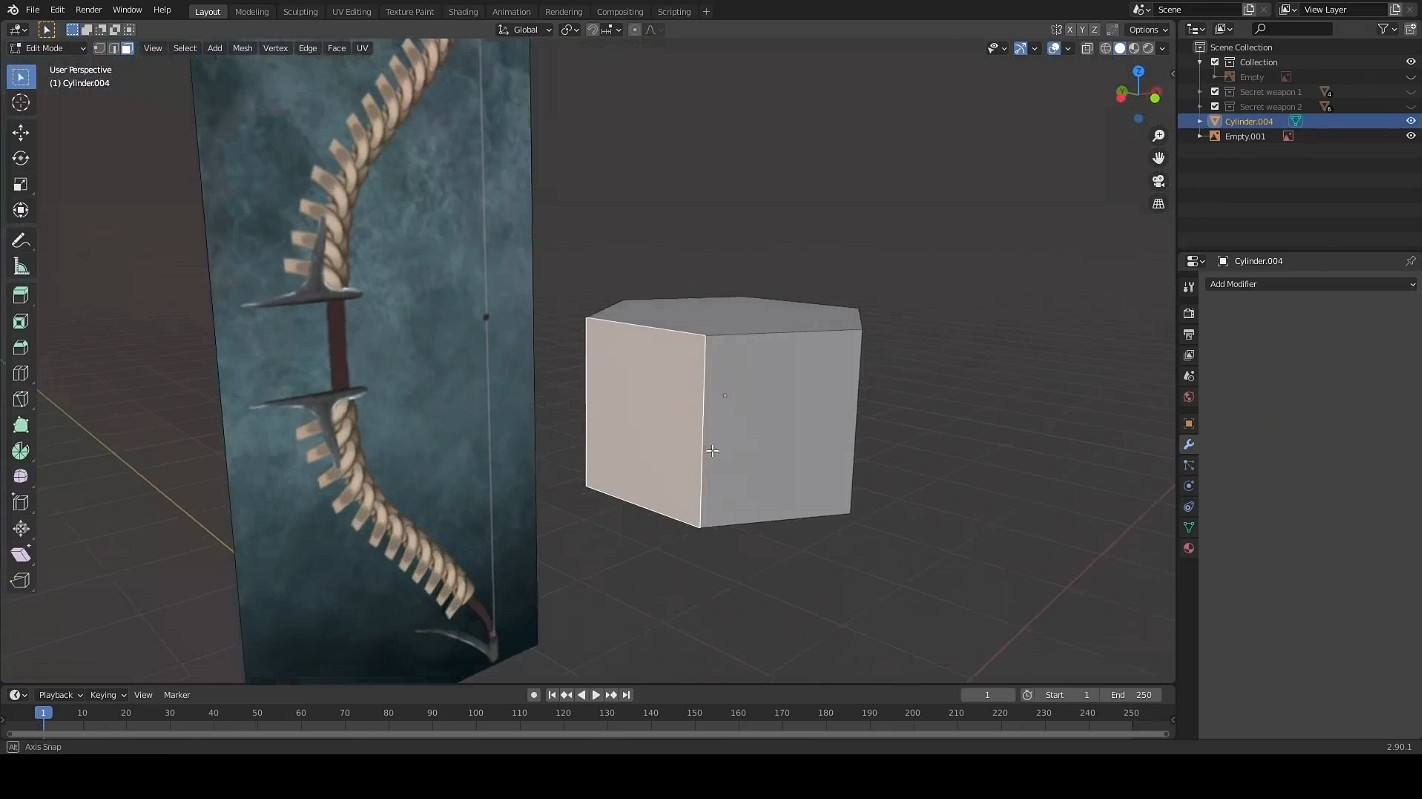Open Modifier properties wrench tab

1189,444
